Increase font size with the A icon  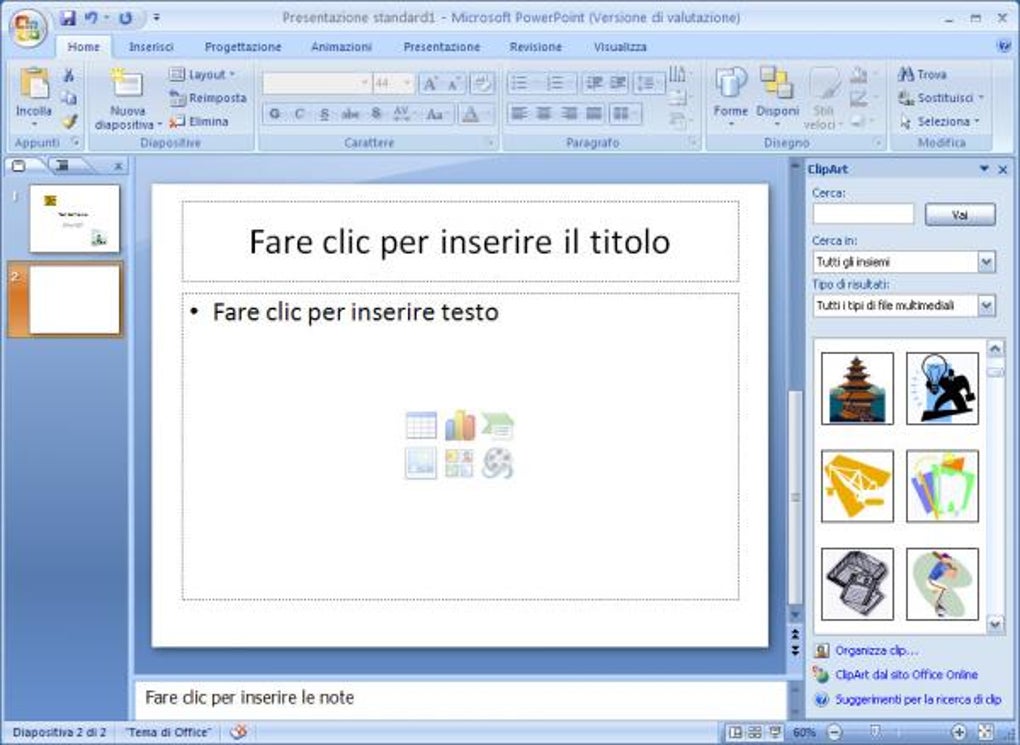coord(429,83)
